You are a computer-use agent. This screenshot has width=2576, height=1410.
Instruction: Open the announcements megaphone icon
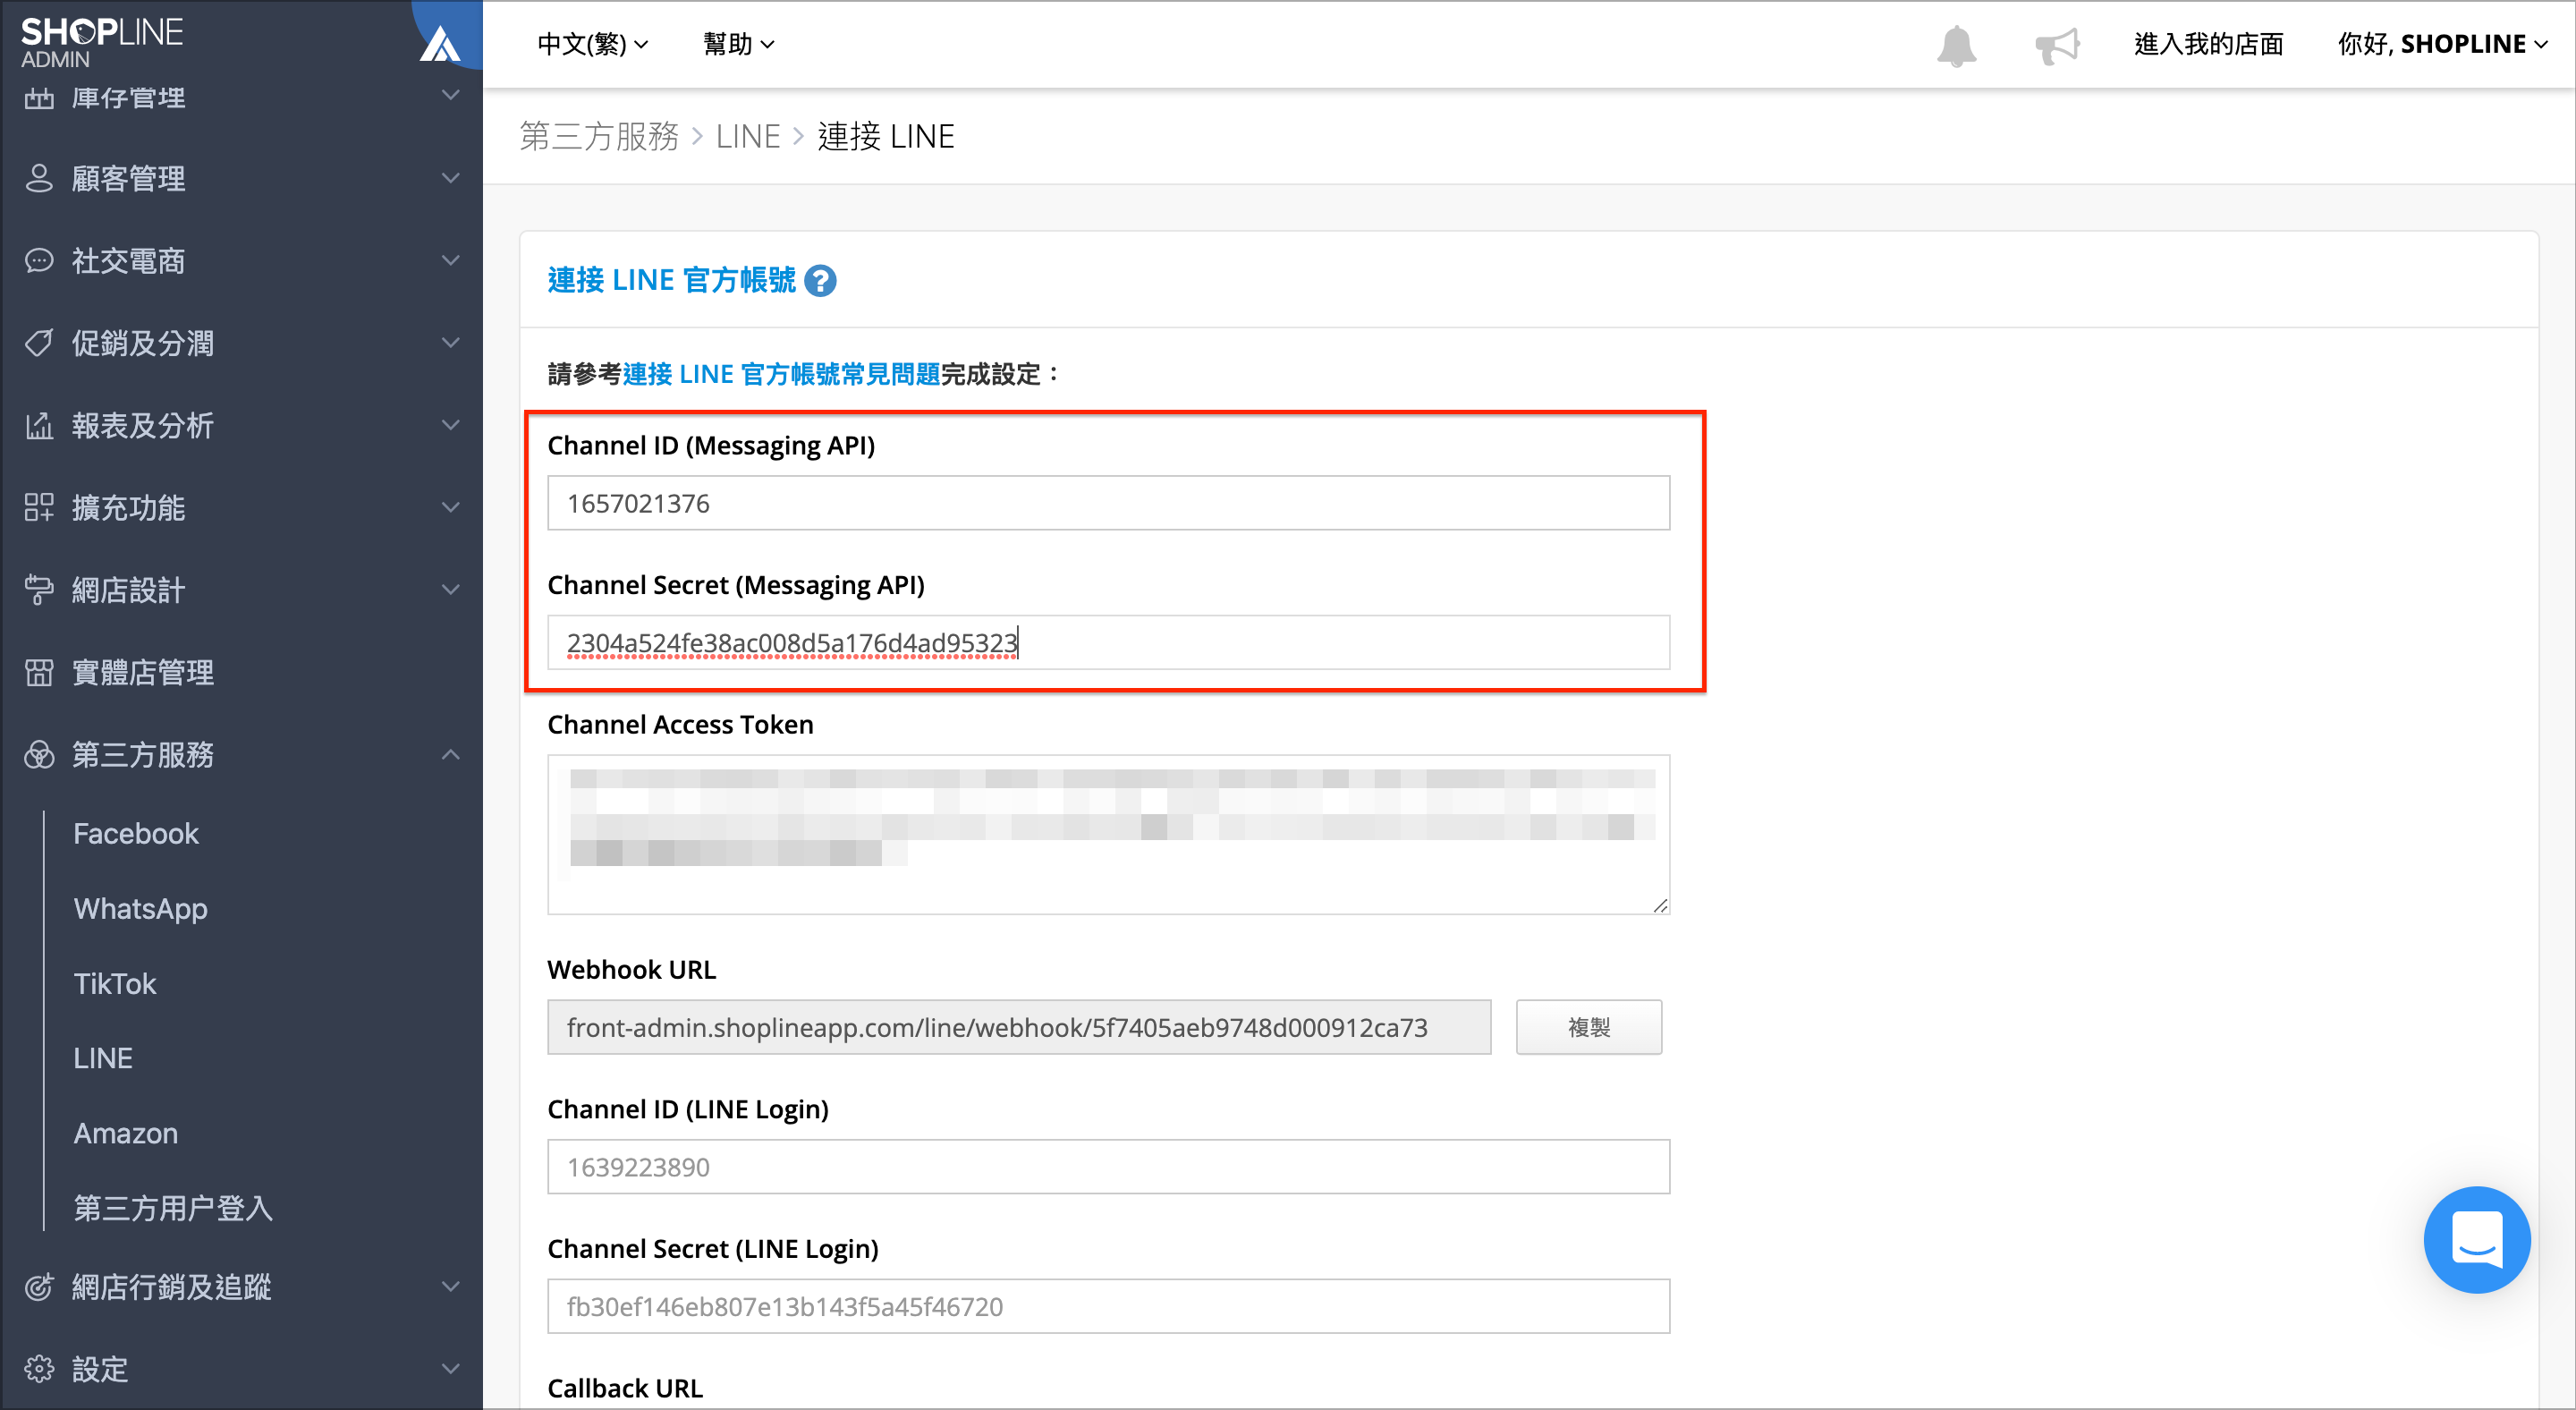point(2056,46)
